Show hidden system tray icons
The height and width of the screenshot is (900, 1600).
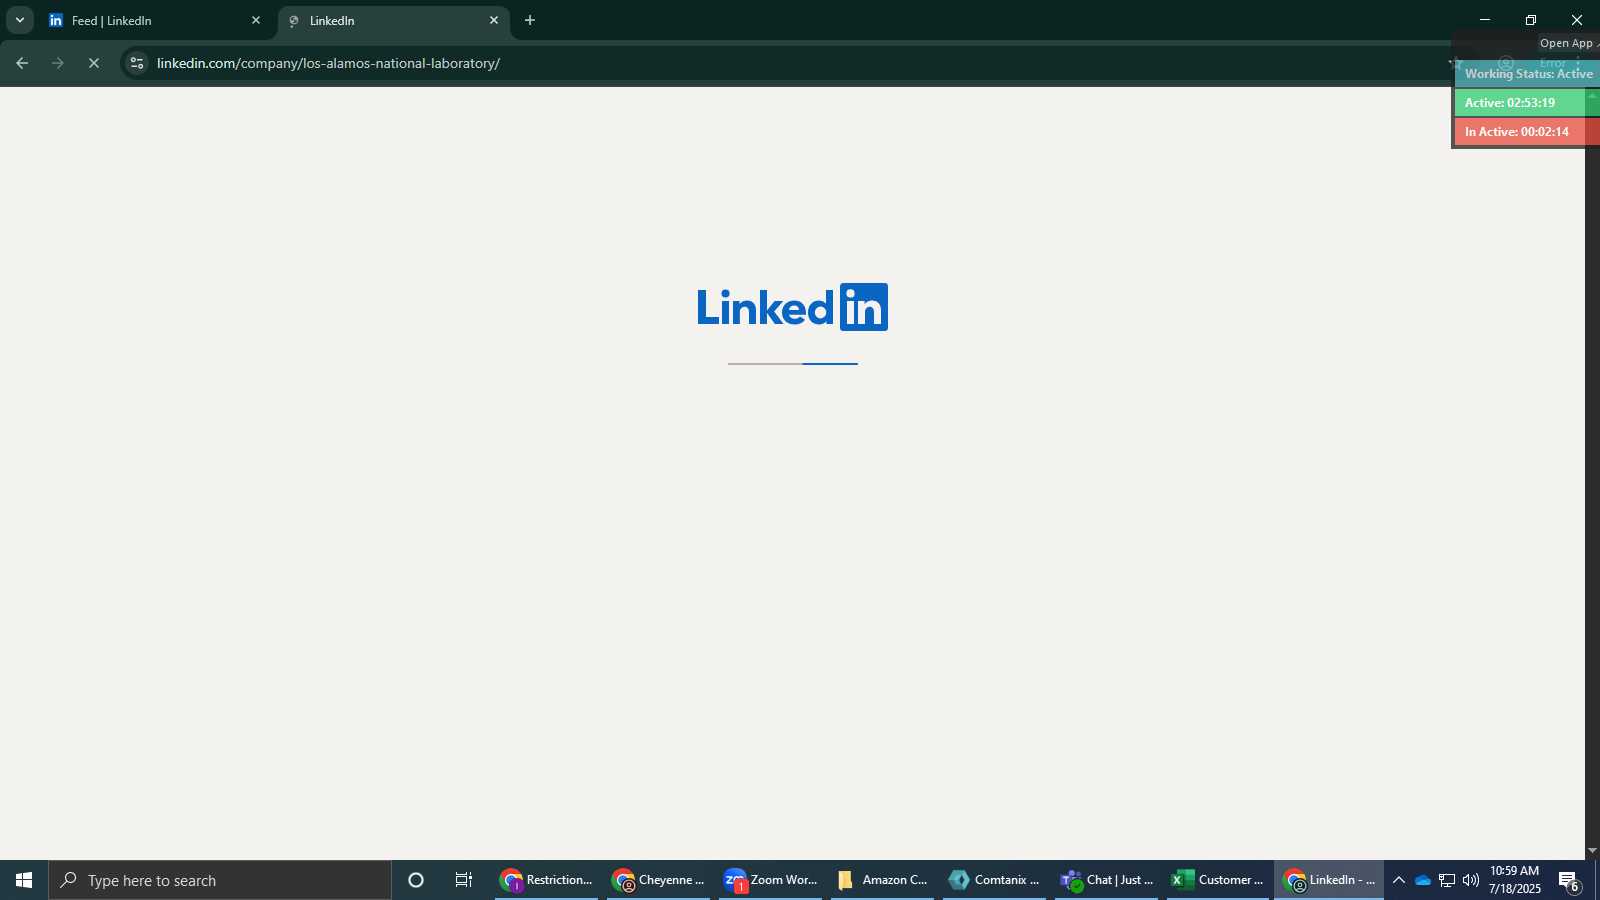tap(1399, 880)
